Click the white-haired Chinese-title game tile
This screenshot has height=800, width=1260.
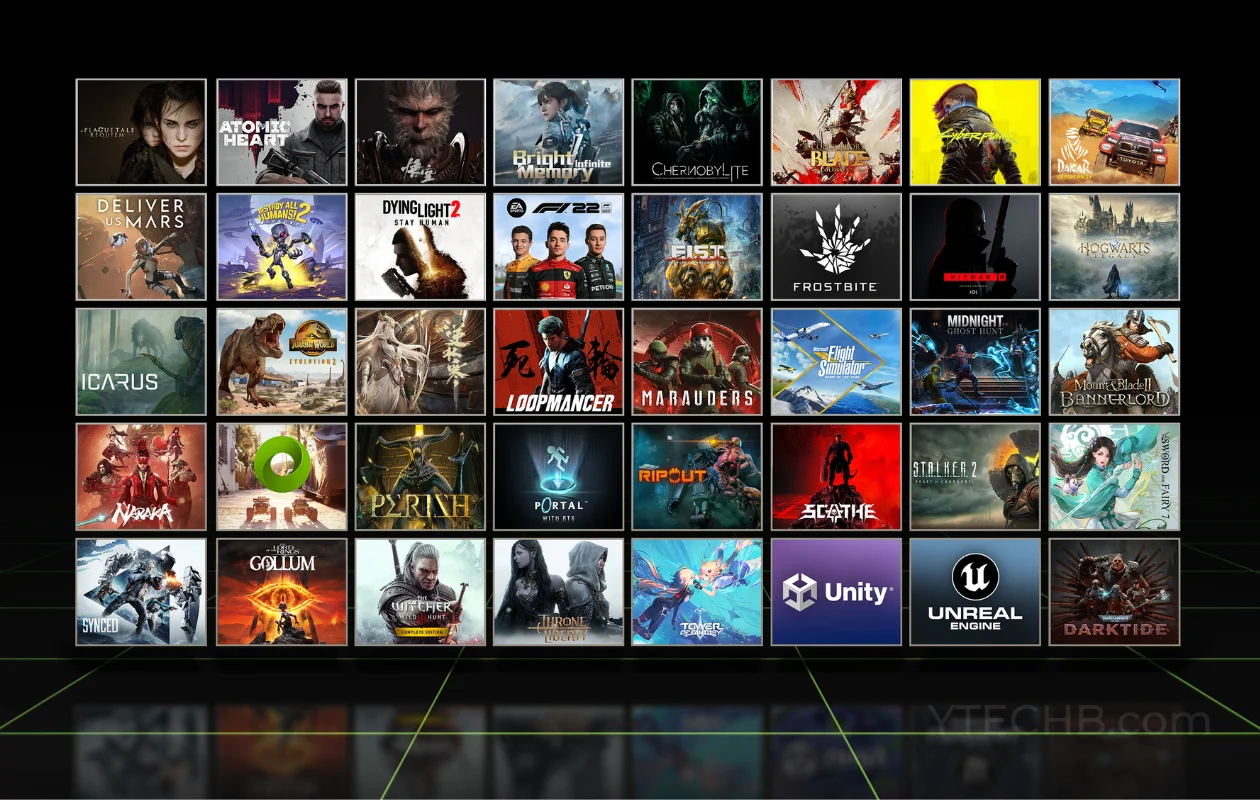pos(420,362)
